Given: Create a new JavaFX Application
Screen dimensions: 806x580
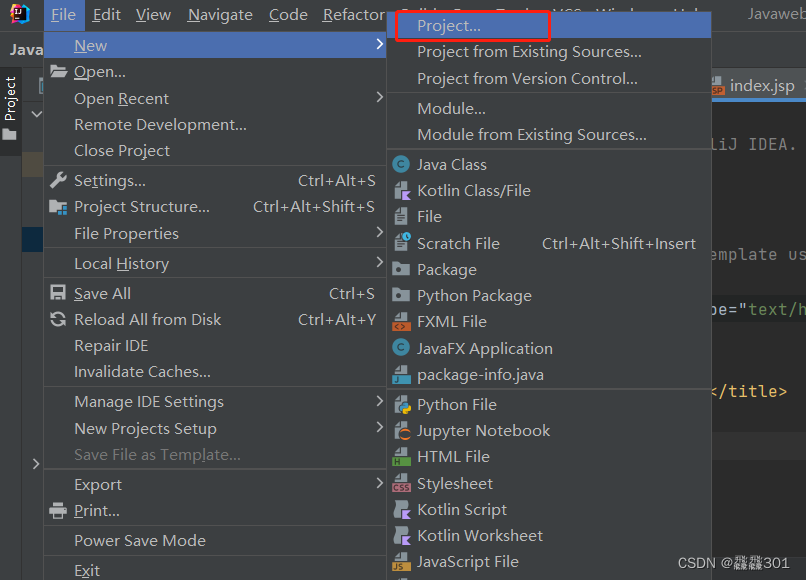Looking at the screenshot, I should tap(476, 347).
